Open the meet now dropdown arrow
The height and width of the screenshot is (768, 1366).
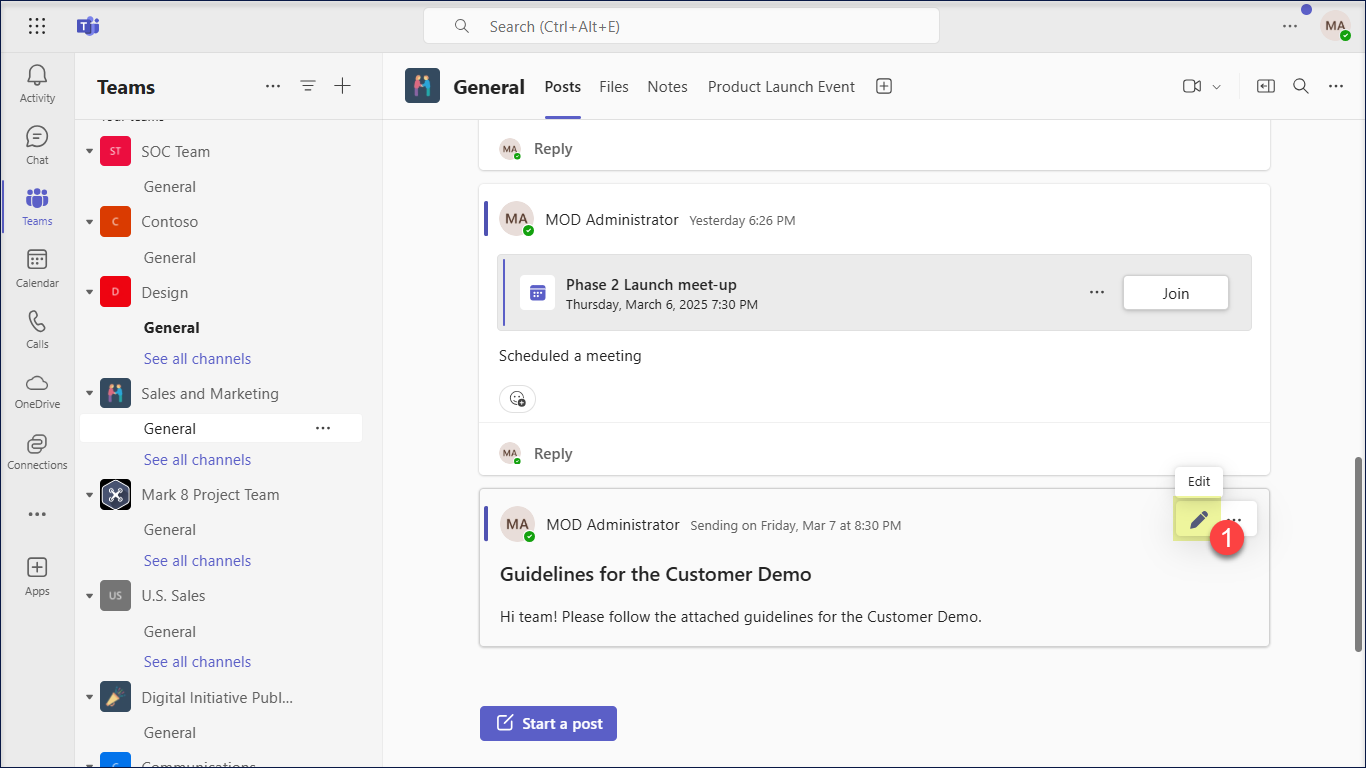pos(1217,87)
